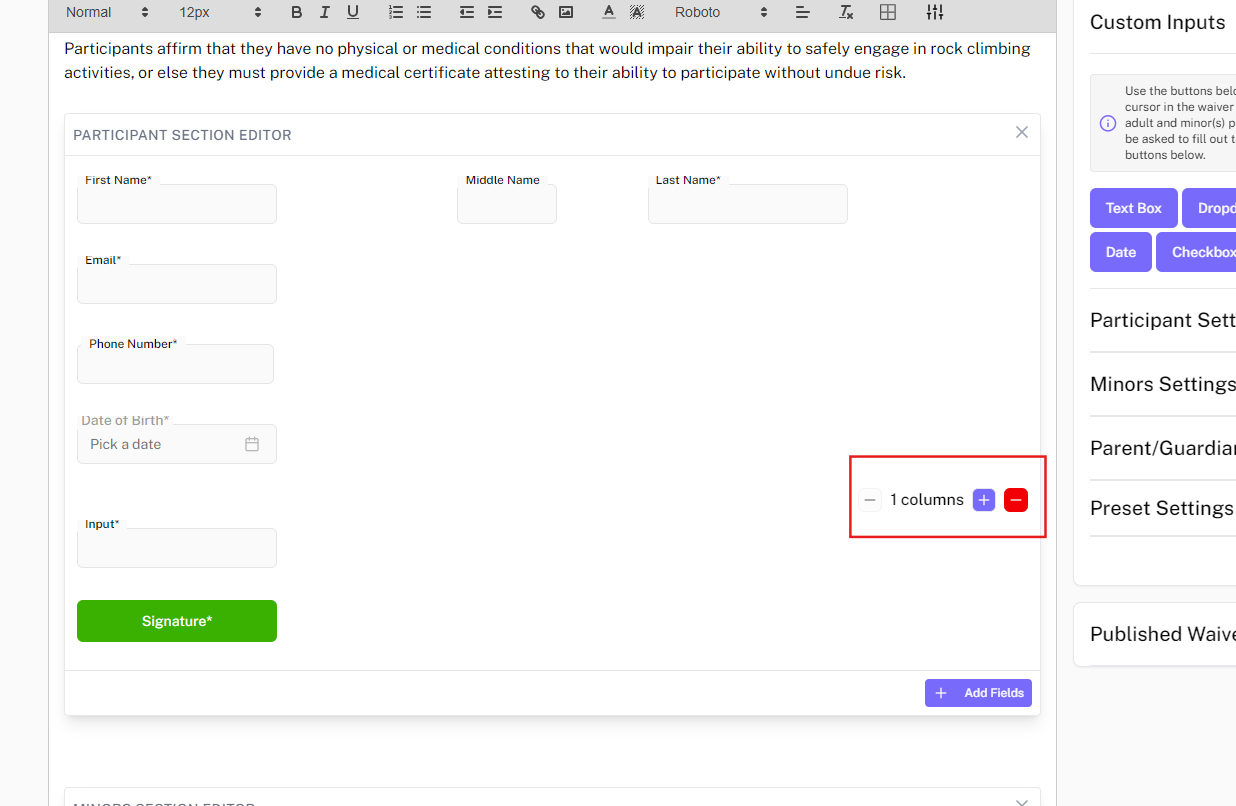
Task: Delete the row with red minus button
Action: pyautogui.click(x=1016, y=500)
